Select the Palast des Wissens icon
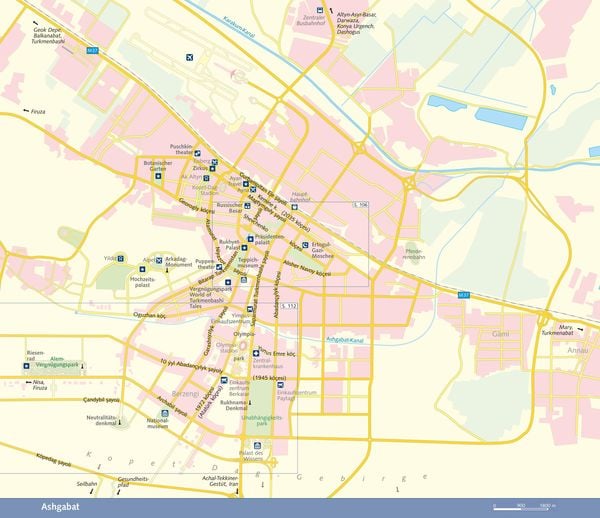 [x=257, y=445]
